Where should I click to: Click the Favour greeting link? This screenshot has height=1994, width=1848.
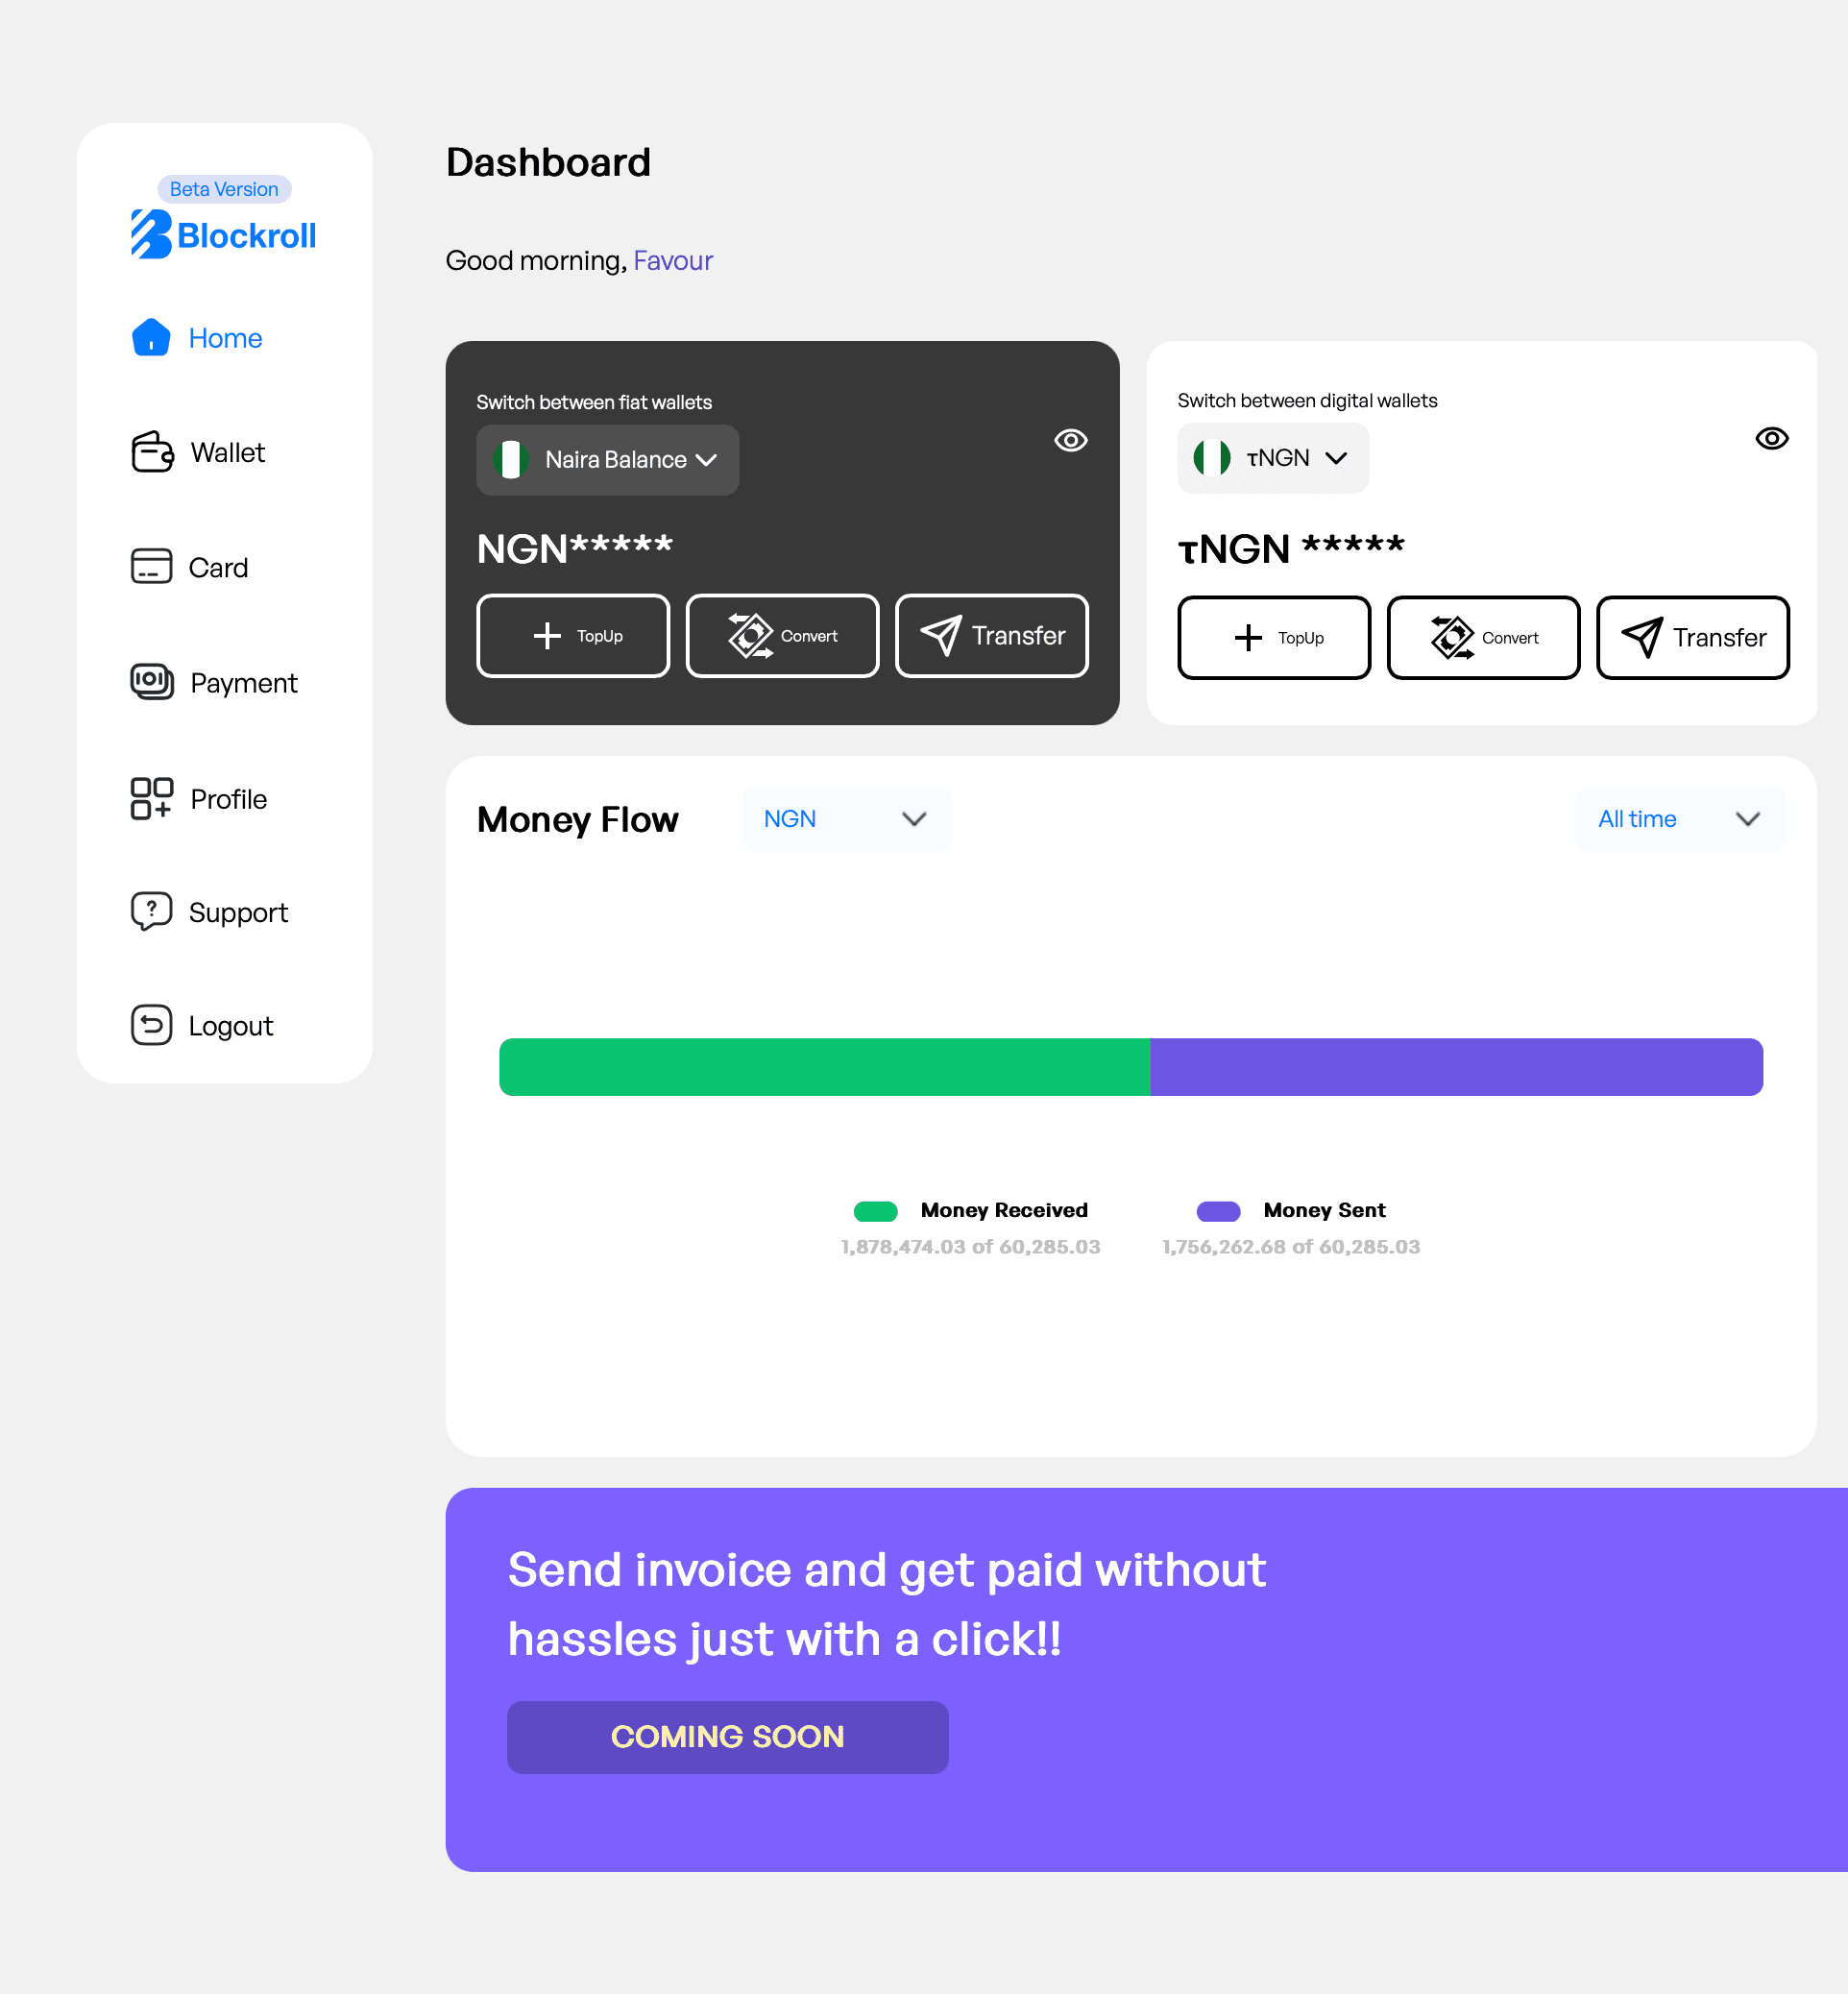pos(672,260)
